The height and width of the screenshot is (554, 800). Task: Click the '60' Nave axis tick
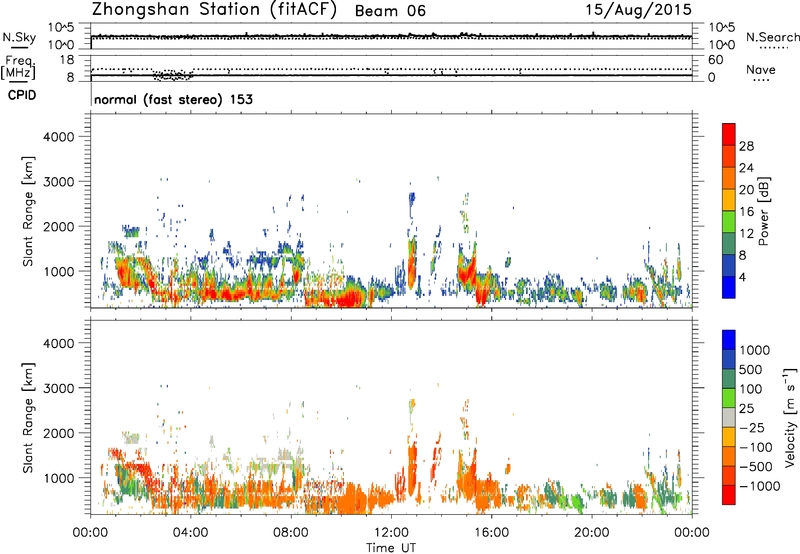click(716, 60)
